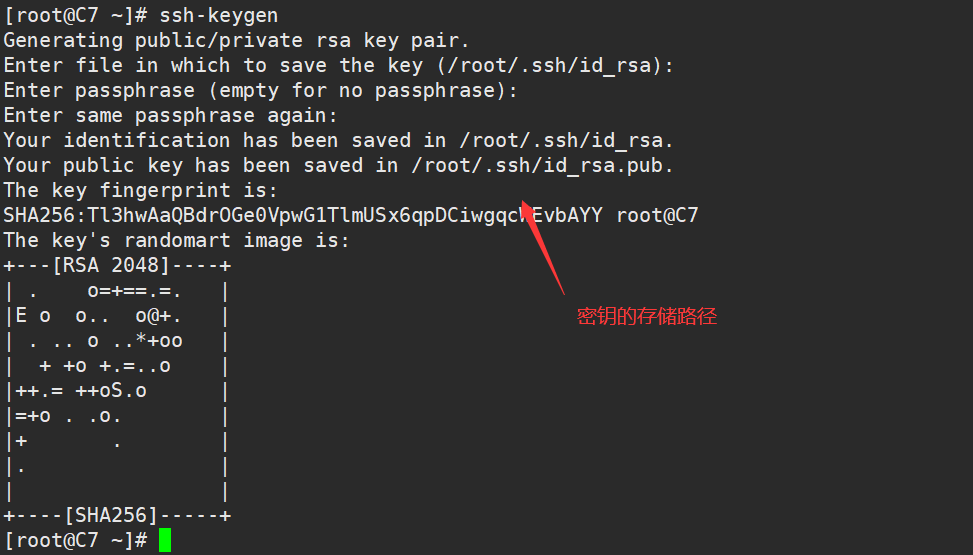Click the red Chinese annotation text

tap(647, 317)
